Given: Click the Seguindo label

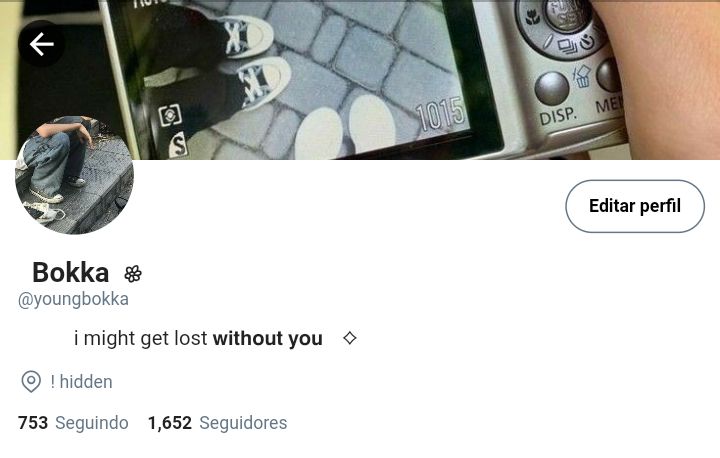Looking at the screenshot, I should [x=92, y=423].
